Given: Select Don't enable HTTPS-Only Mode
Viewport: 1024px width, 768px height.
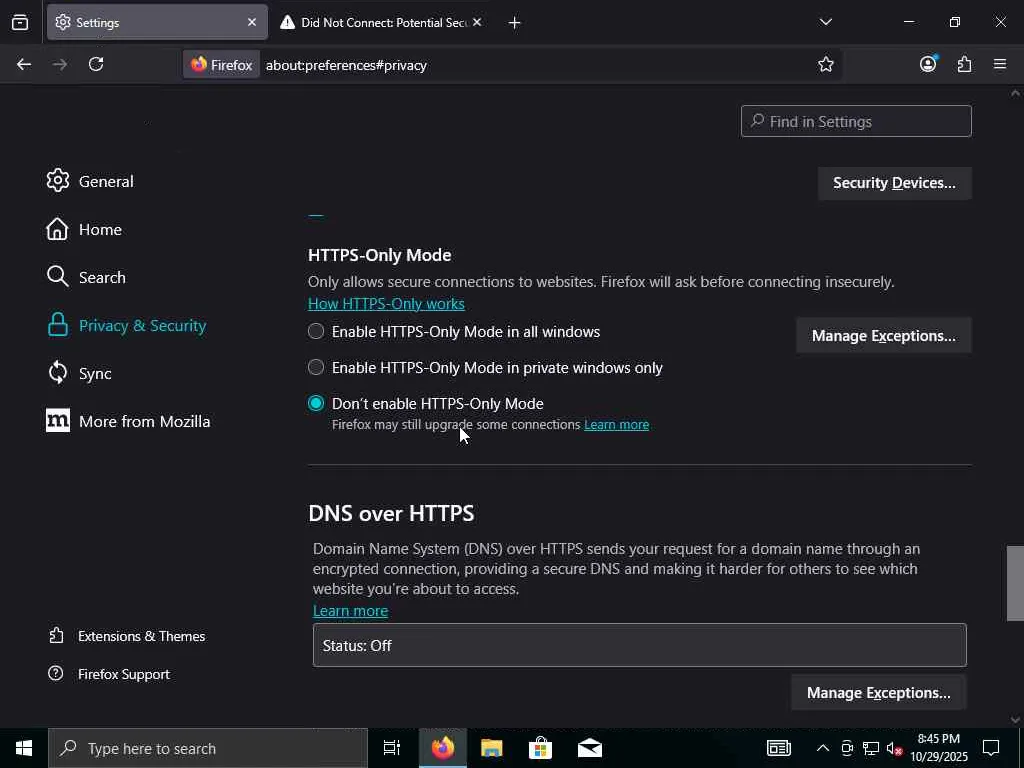Looking at the screenshot, I should tap(316, 403).
